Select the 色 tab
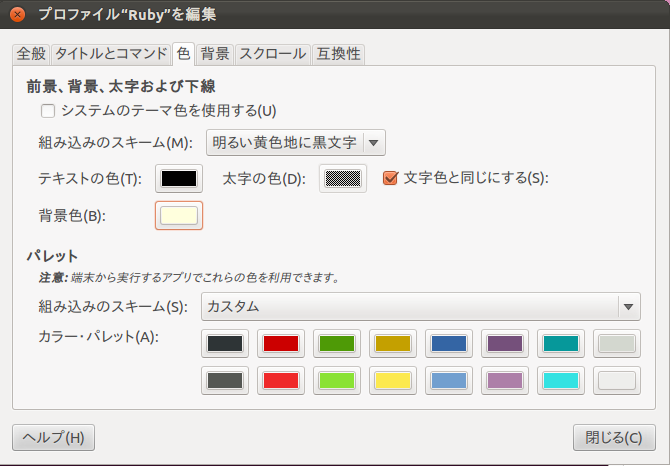The width and height of the screenshot is (670, 466). (x=183, y=54)
